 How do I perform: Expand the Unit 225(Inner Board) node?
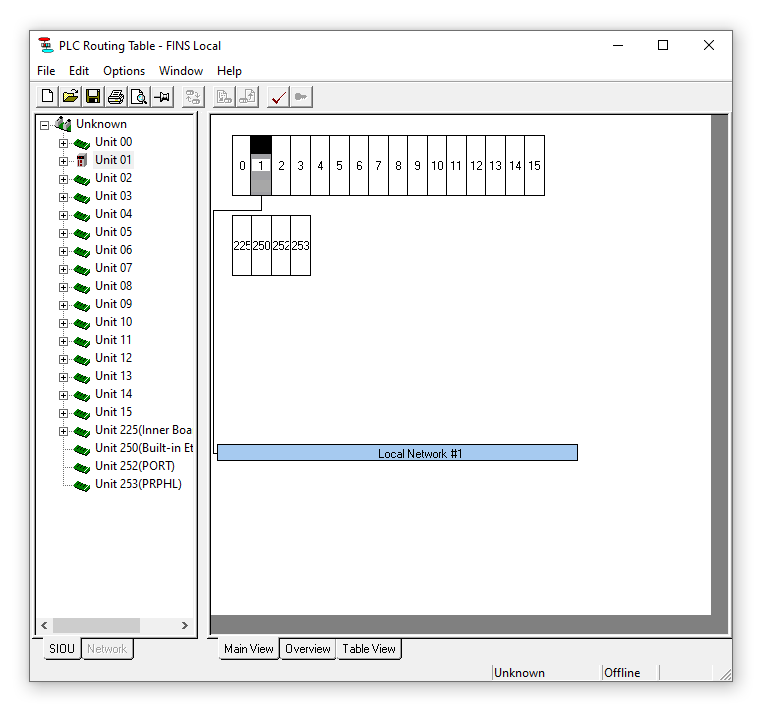point(63,431)
